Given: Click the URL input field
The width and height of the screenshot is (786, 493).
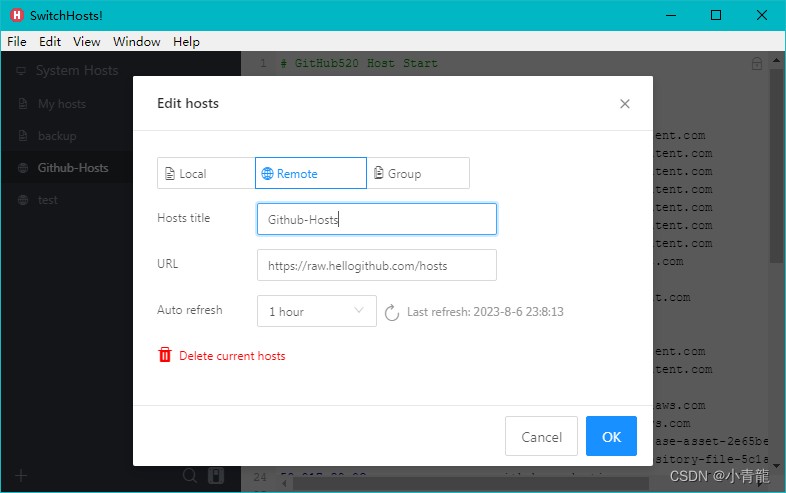Looking at the screenshot, I should [x=376, y=265].
